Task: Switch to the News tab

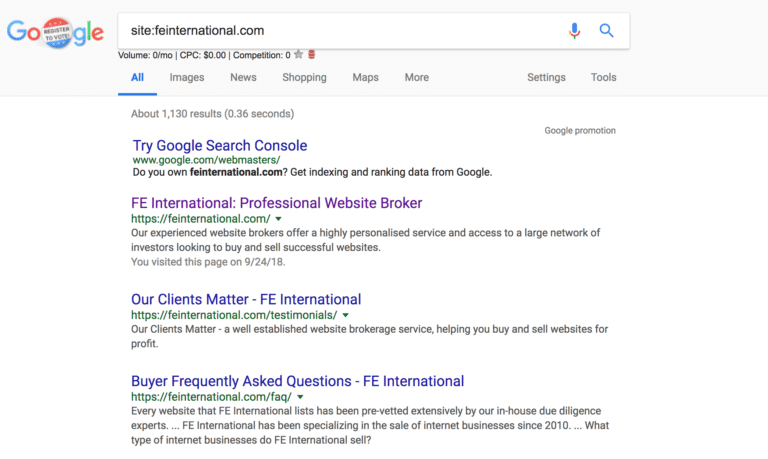Action: click(243, 77)
